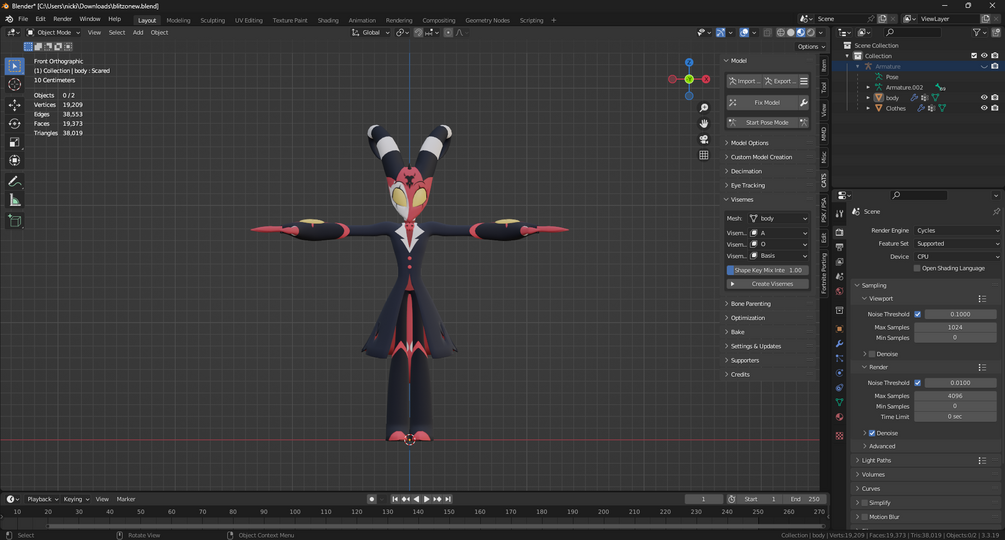Expand Armature.002 in outliner

868,87
